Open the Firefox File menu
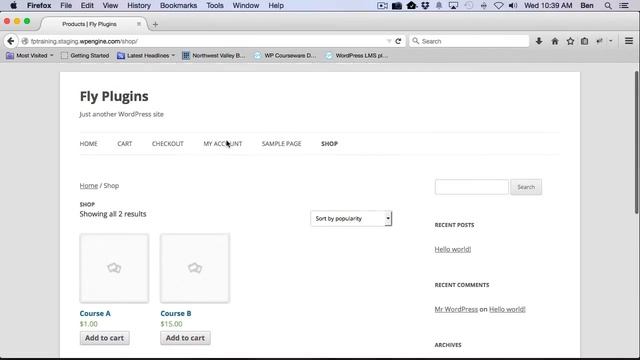The width and height of the screenshot is (640, 360). coord(66,5)
